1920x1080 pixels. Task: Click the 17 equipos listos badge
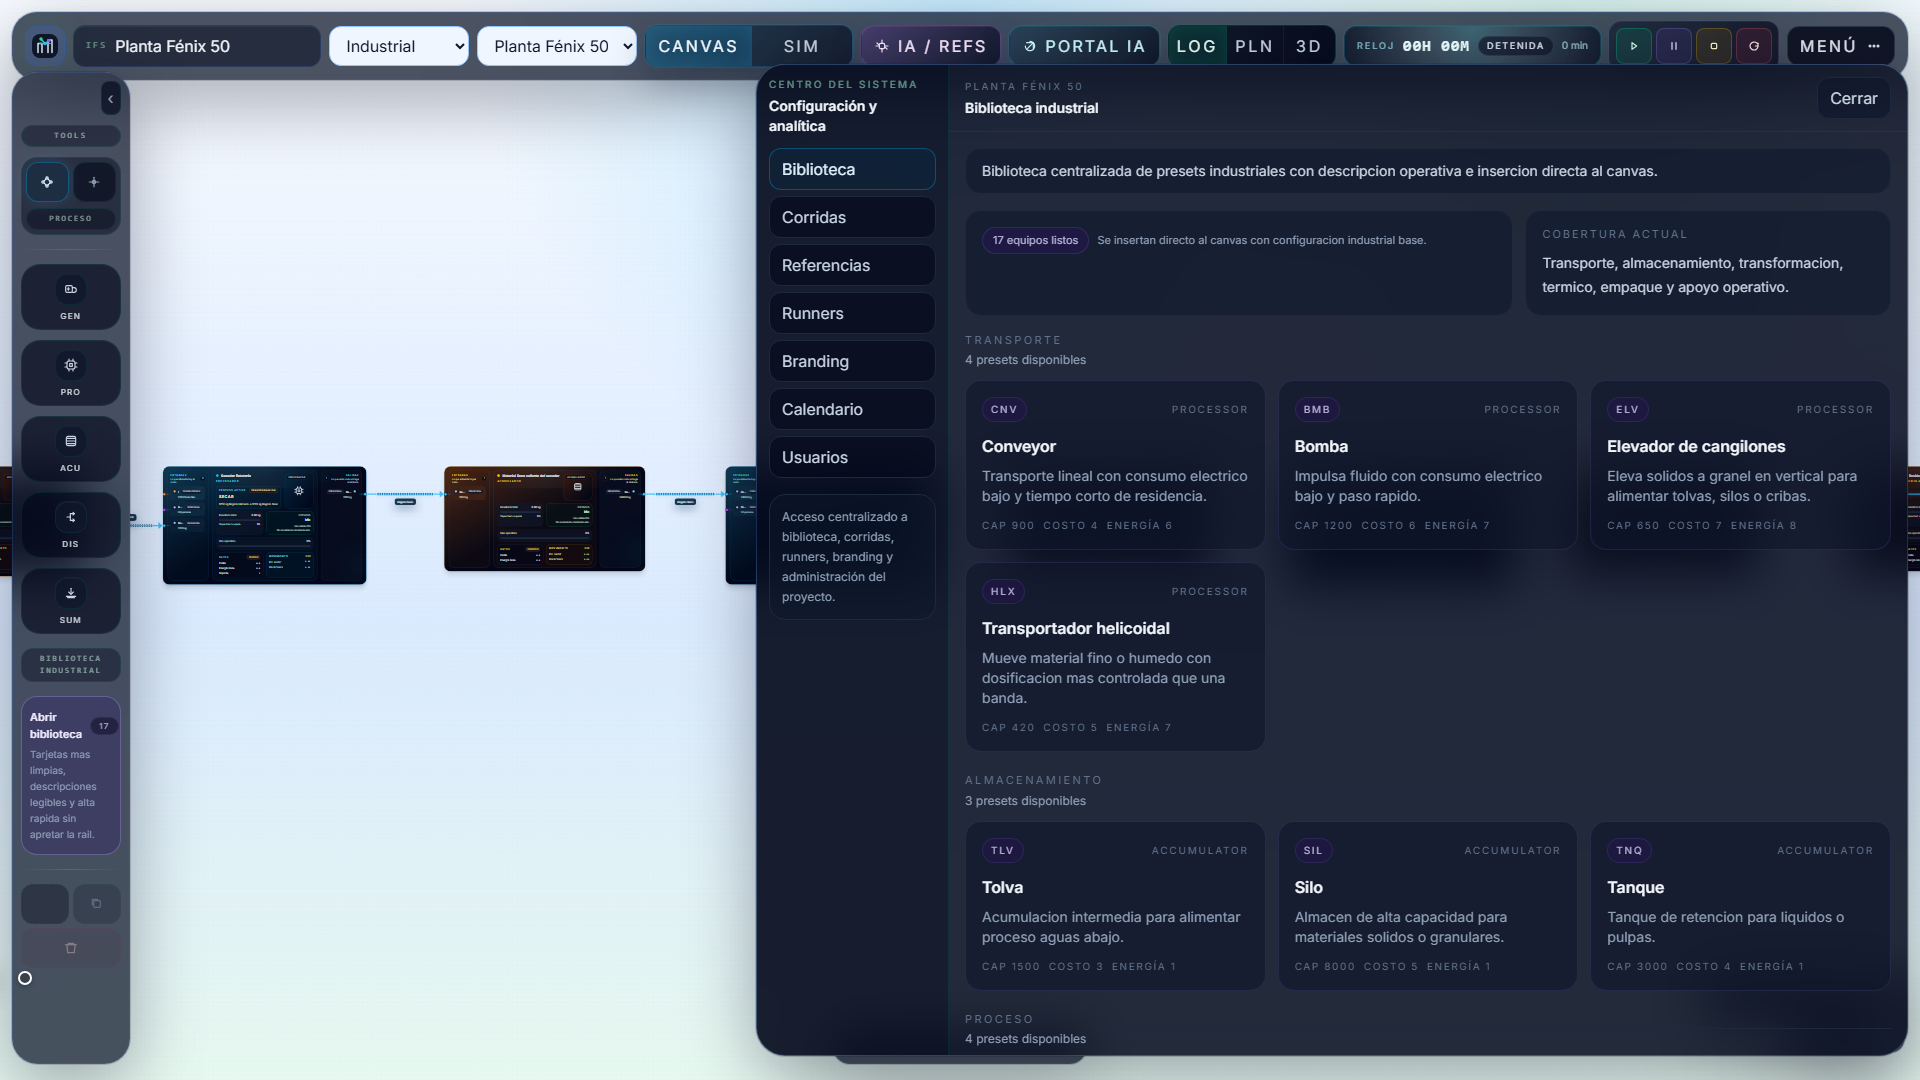1035,240
